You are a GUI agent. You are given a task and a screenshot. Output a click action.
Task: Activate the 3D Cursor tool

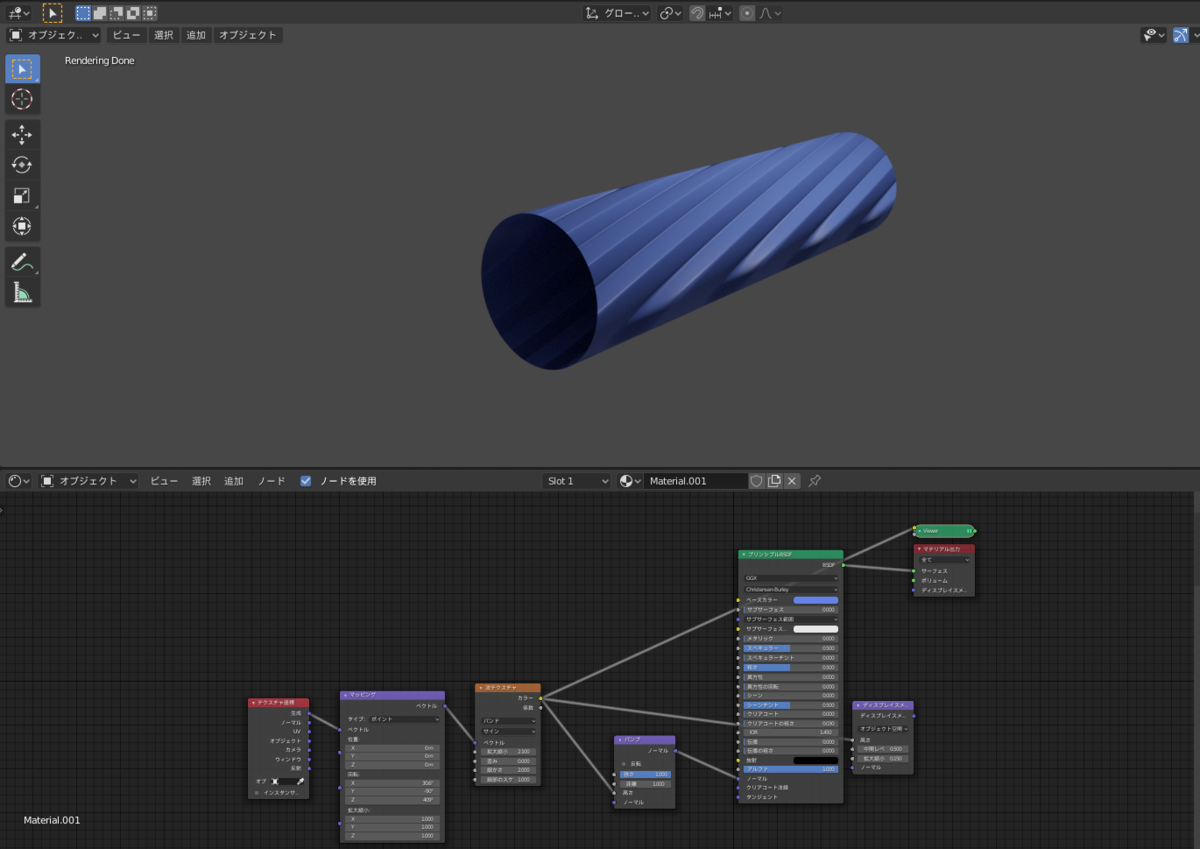[x=22, y=99]
